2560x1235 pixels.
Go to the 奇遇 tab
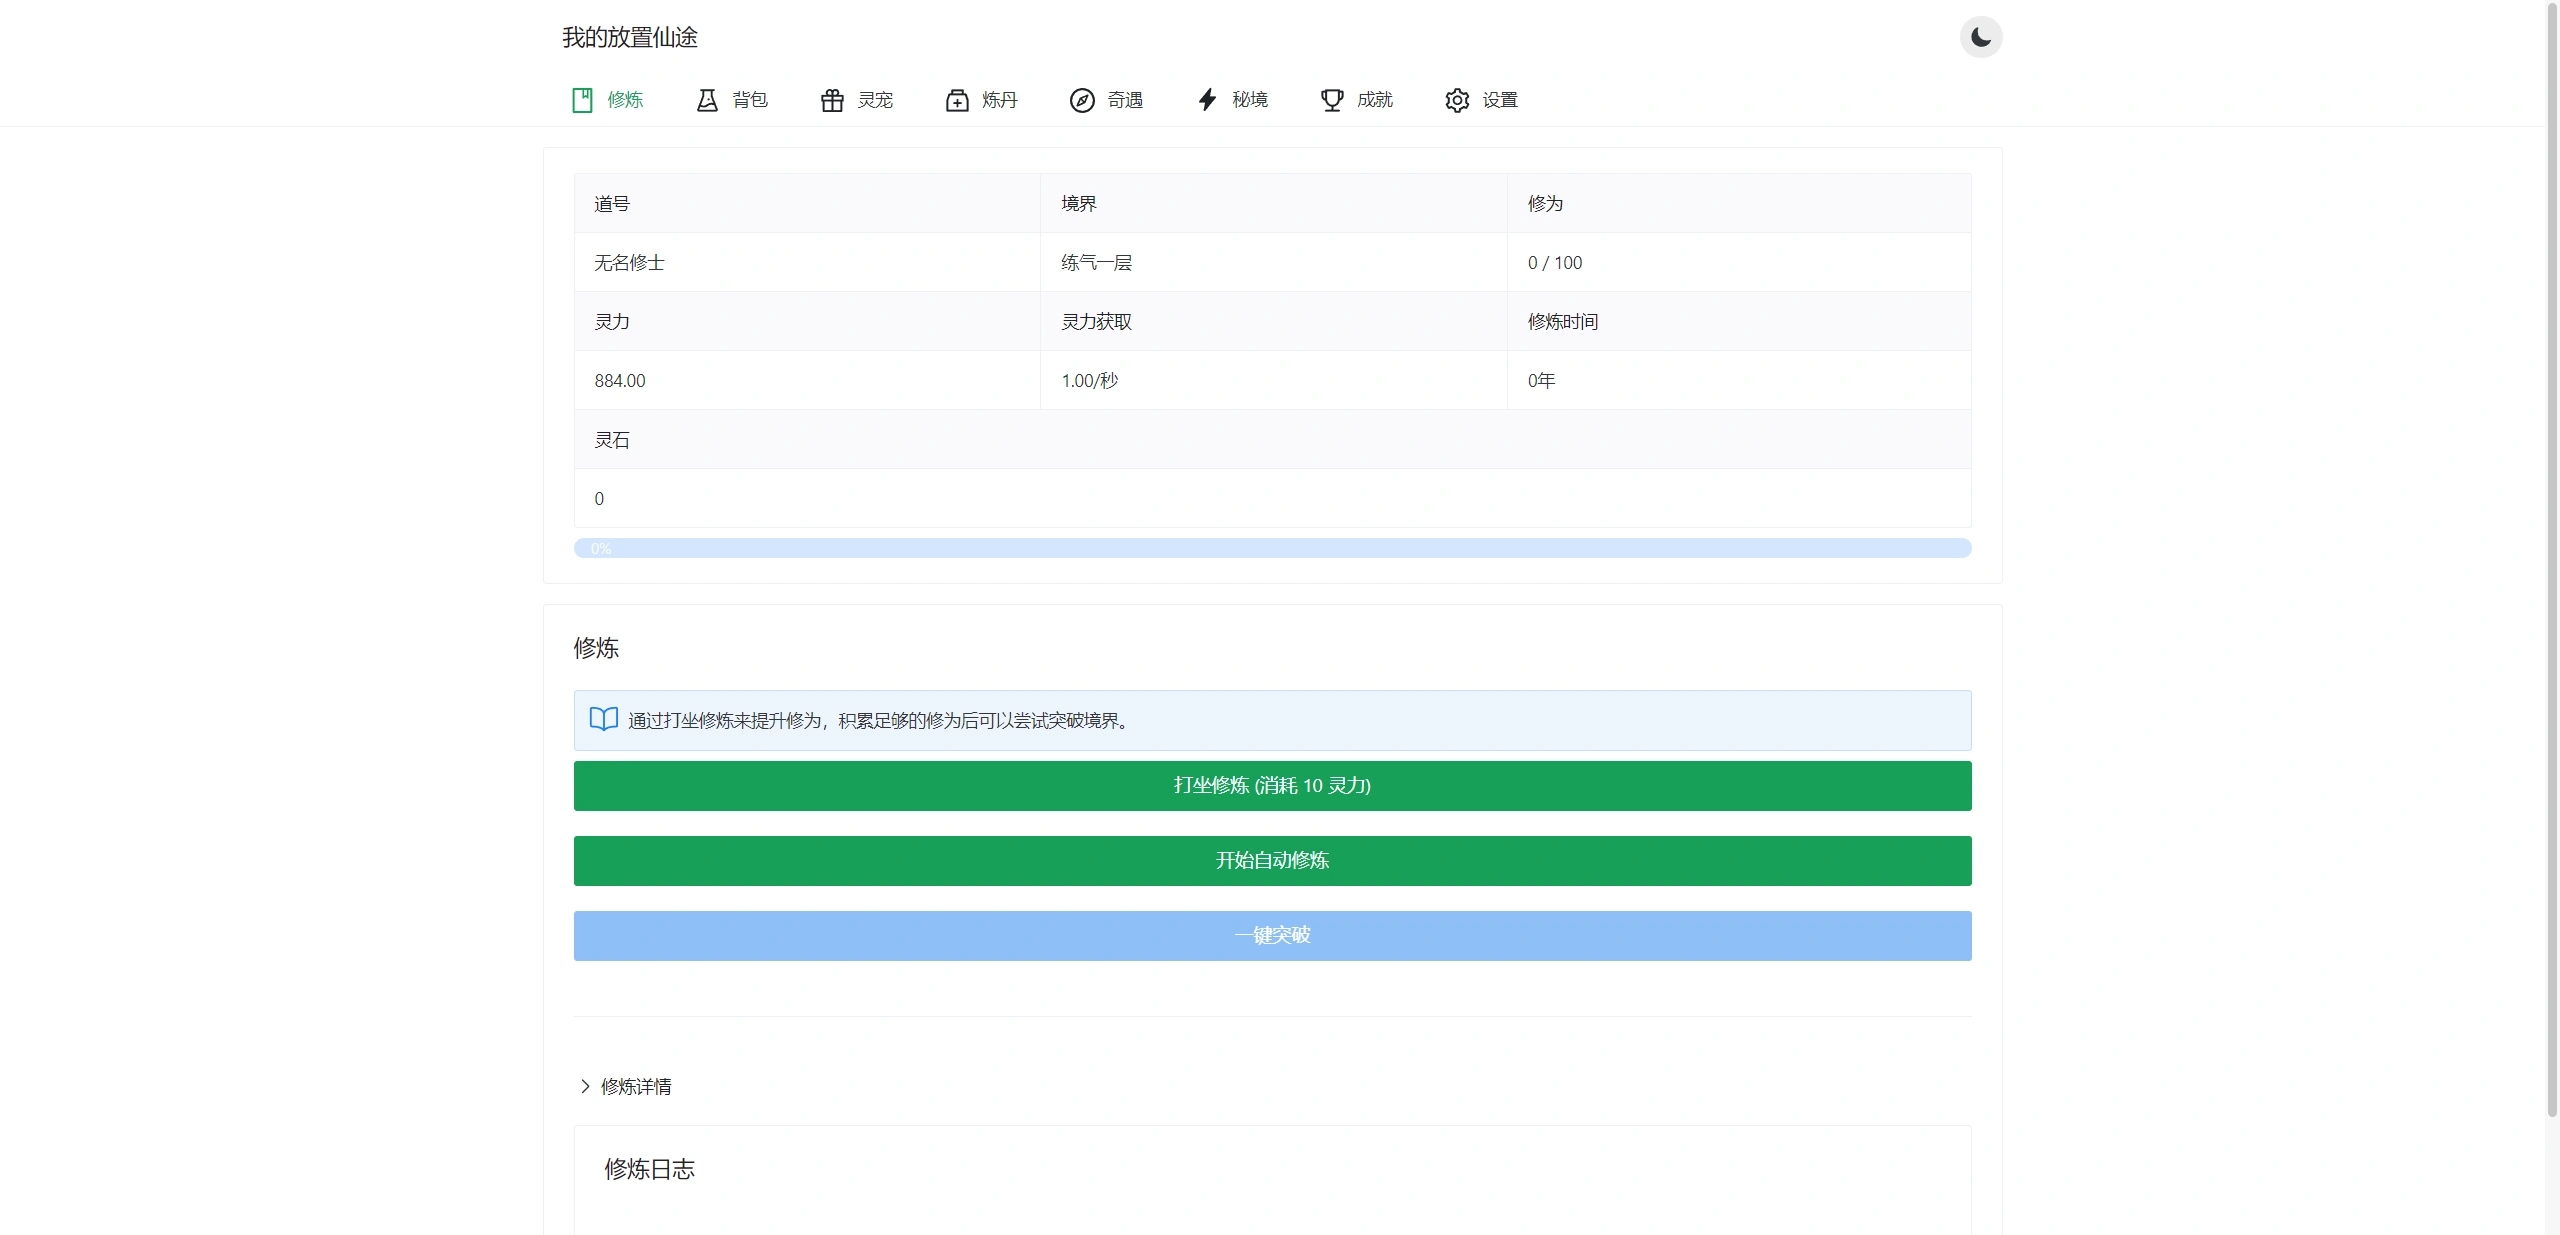pos(1125,100)
